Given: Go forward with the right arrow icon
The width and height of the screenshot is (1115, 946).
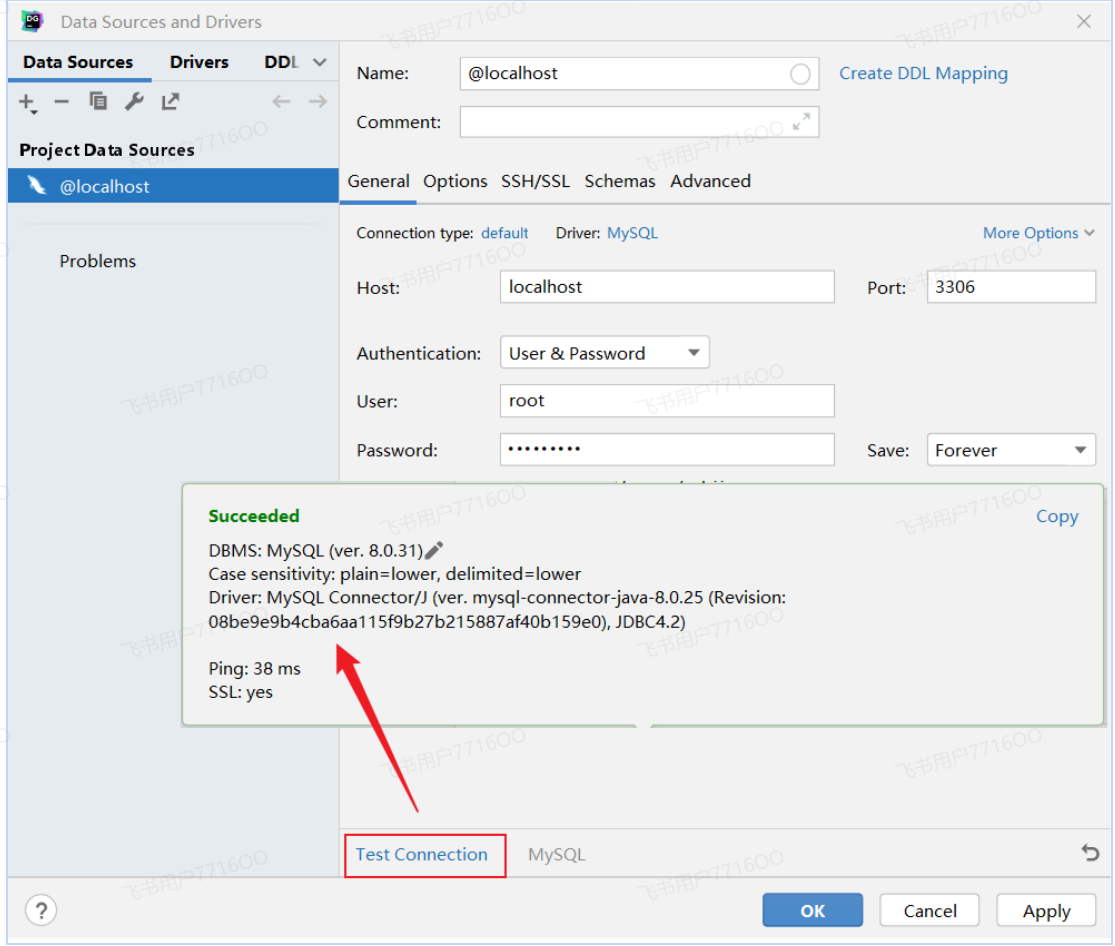Looking at the screenshot, I should coord(318,102).
